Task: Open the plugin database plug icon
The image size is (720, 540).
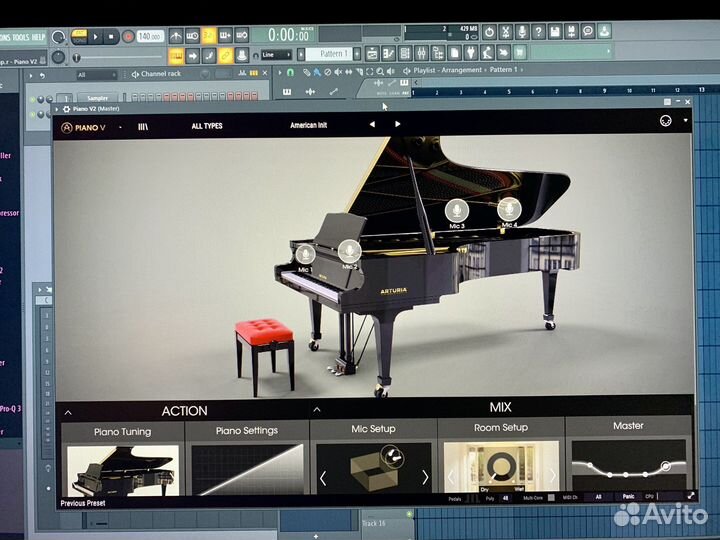Action: tap(471, 52)
